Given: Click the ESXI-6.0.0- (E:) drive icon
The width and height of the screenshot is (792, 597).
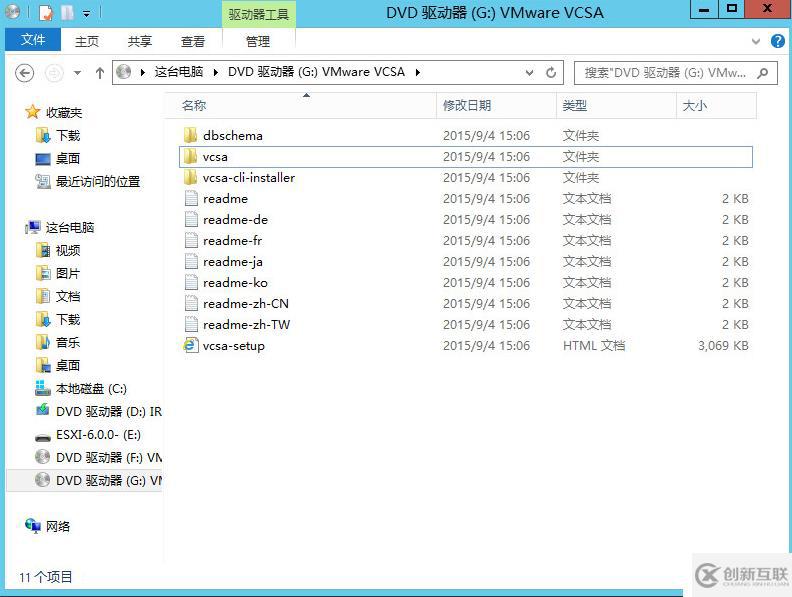Looking at the screenshot, I should coord(42,436).
